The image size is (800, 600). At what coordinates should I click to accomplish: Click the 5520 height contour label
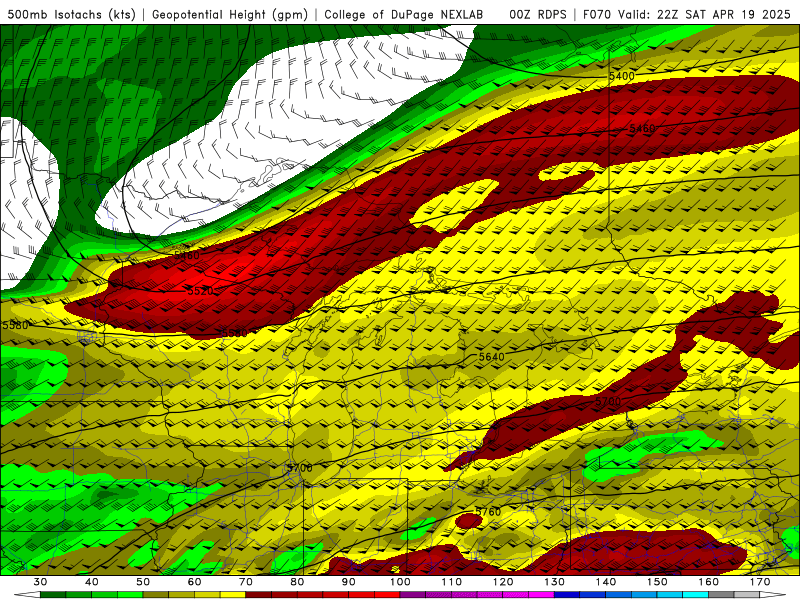[x=201, y=291]
